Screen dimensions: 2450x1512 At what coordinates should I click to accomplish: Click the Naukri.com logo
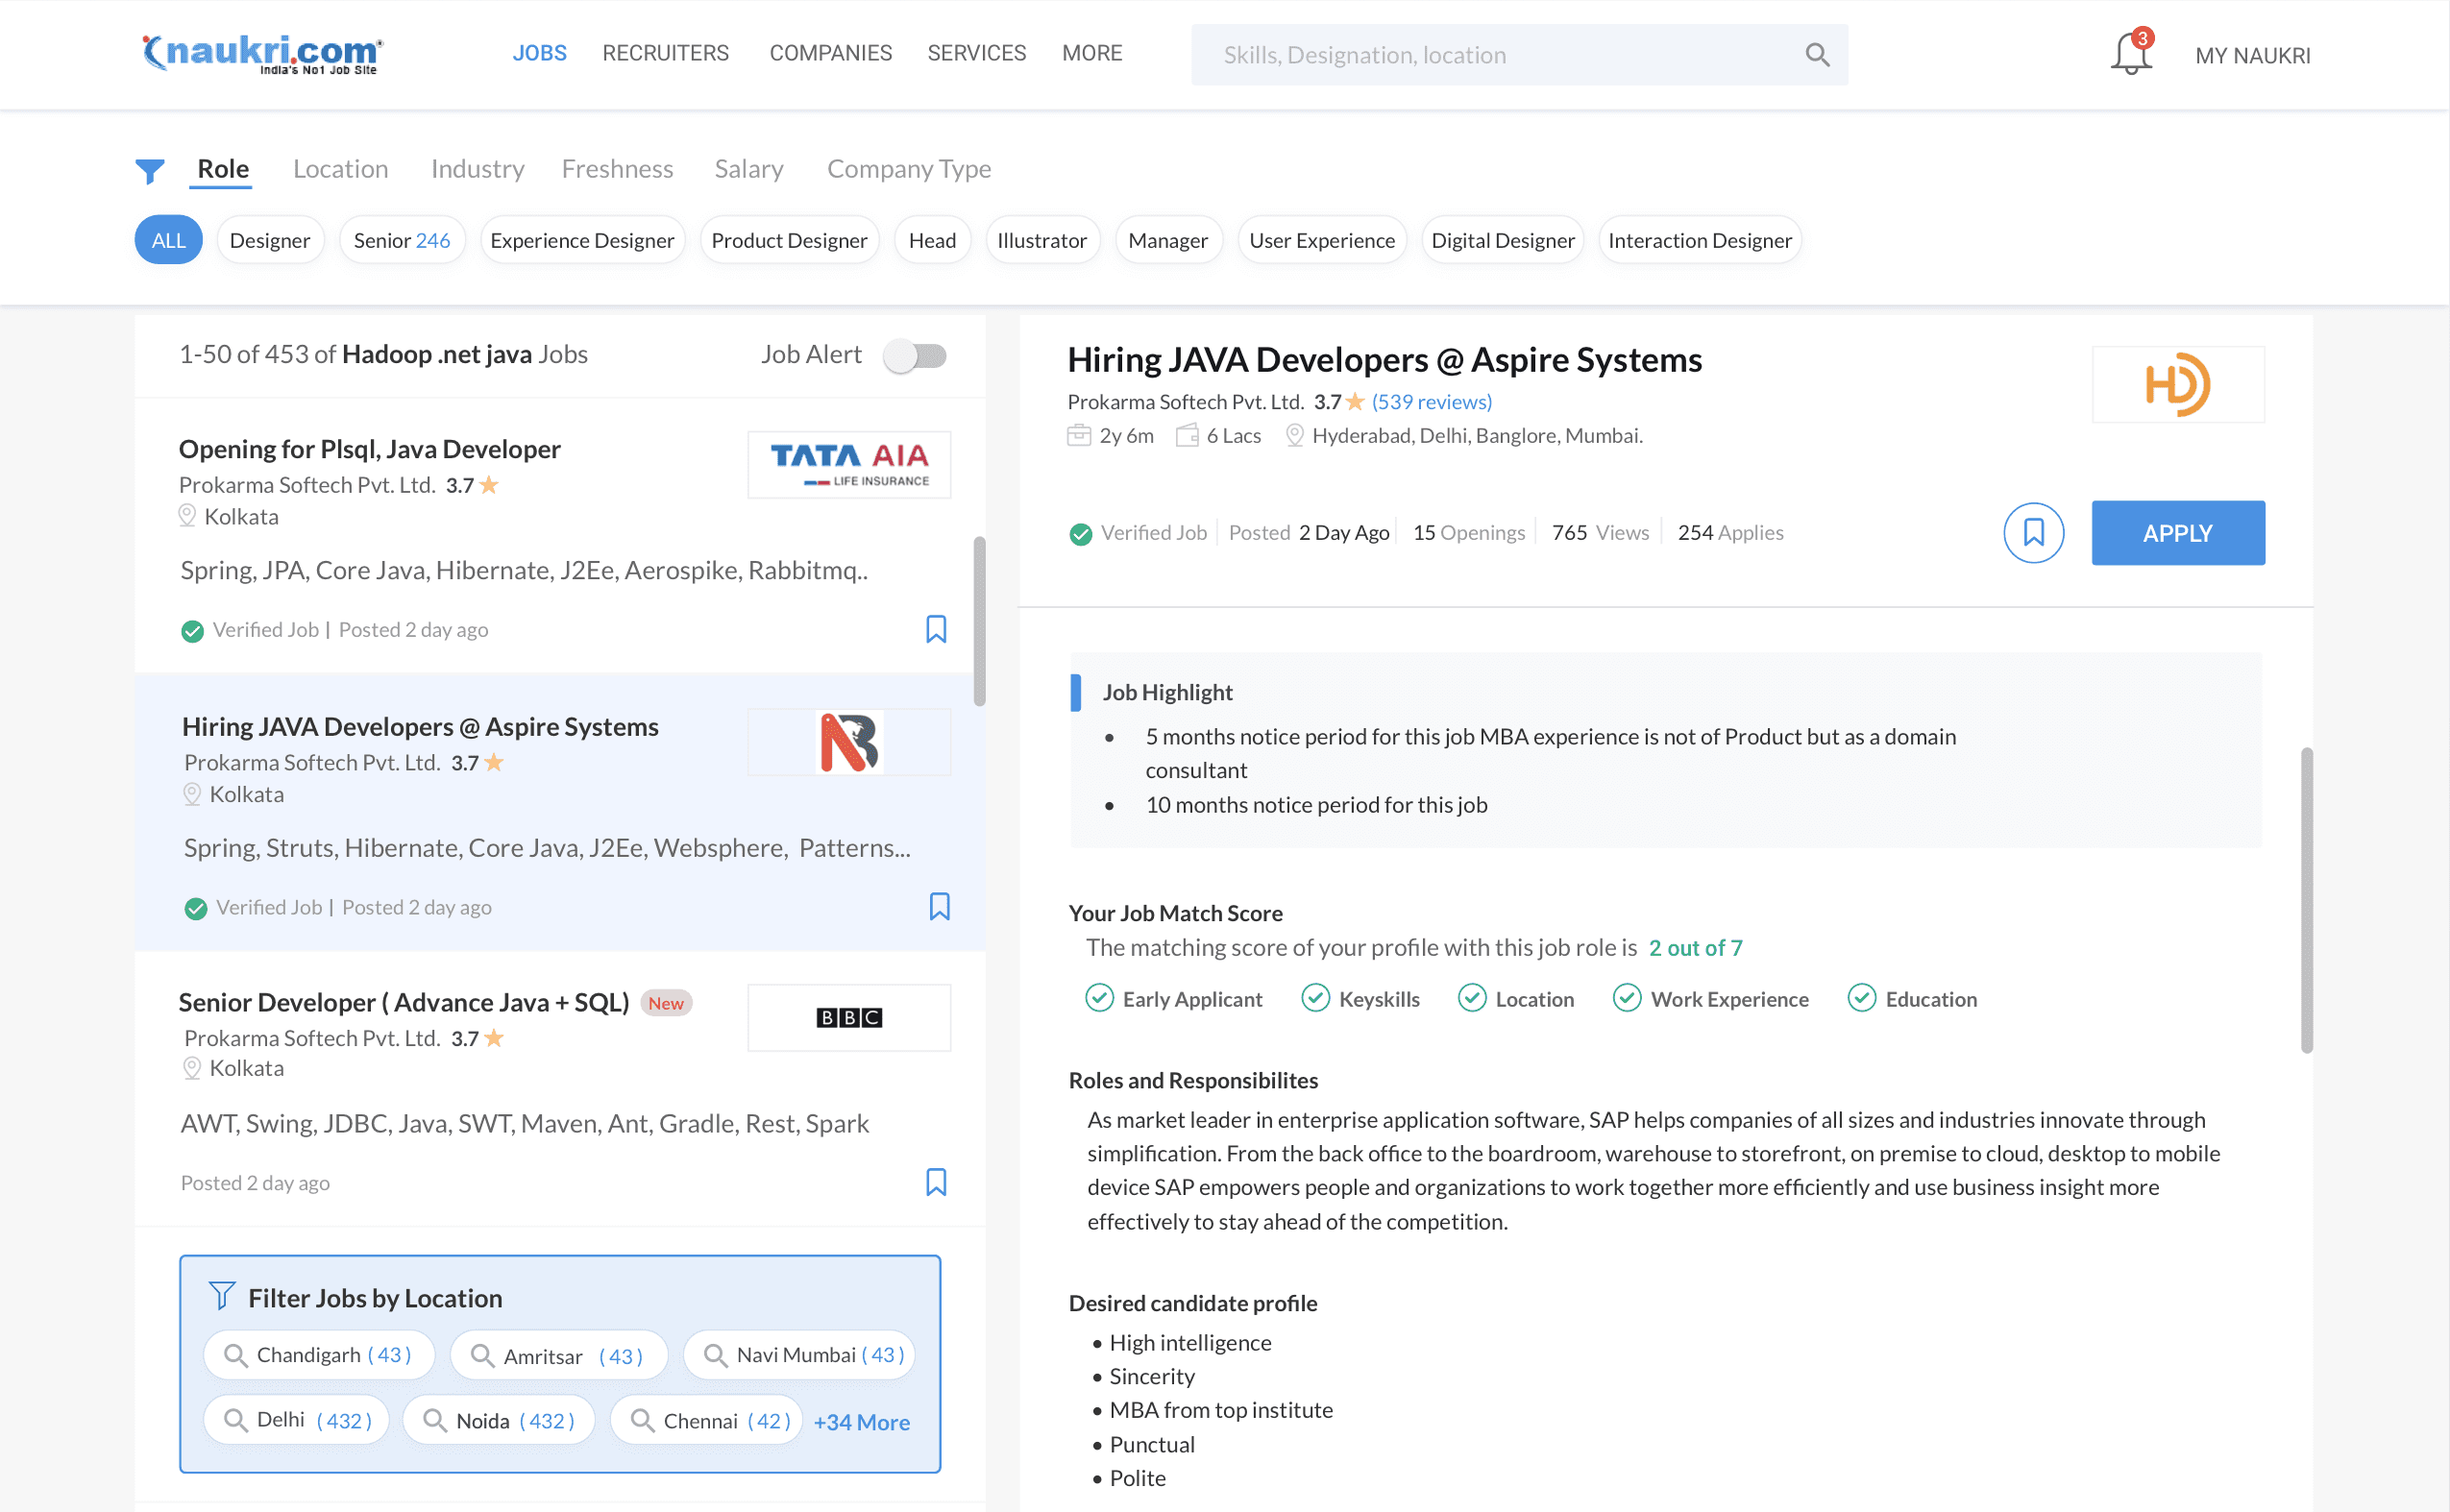pyautogui.click(x=262, y=53)
